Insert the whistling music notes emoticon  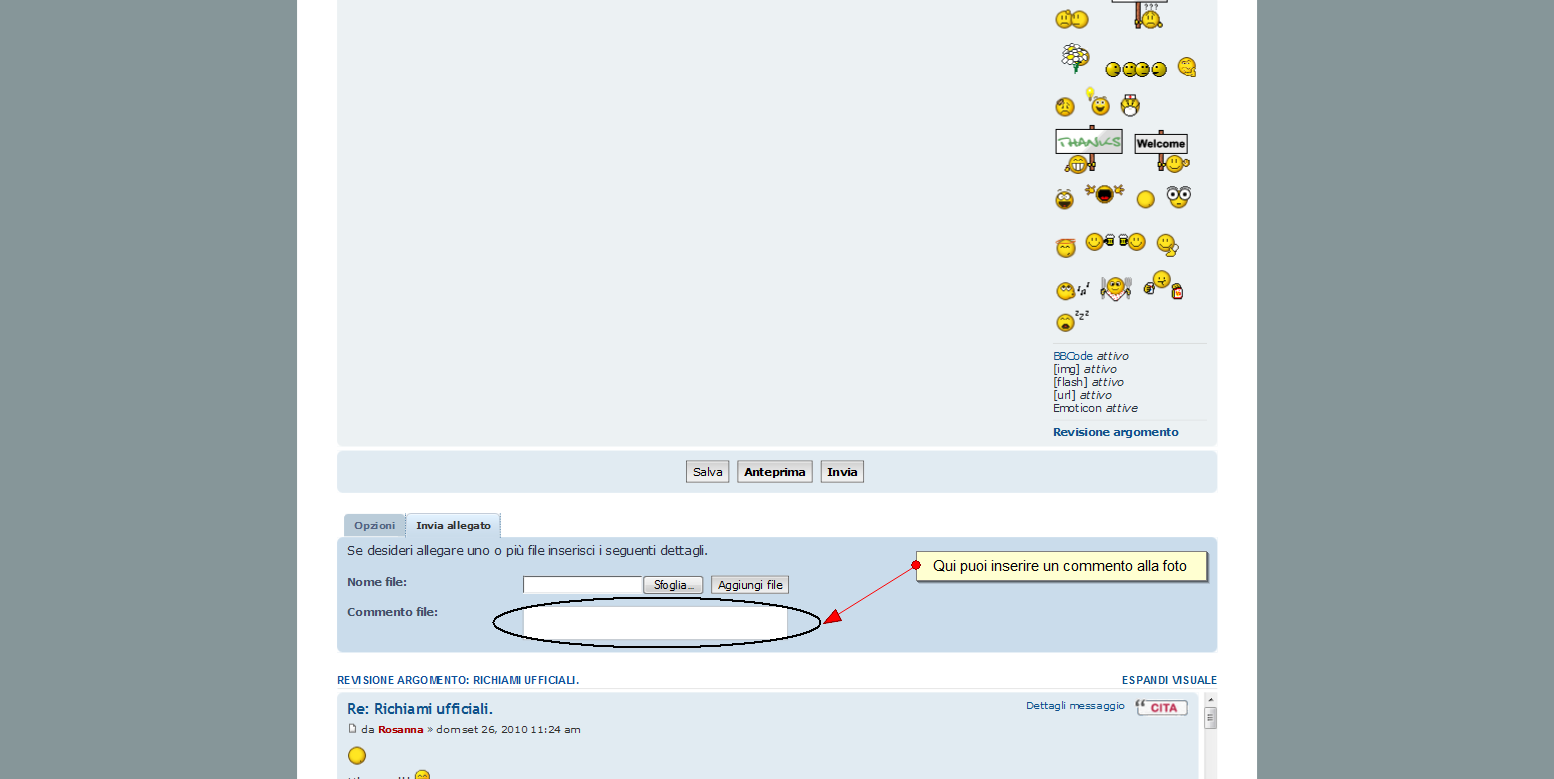[x=1071, y=291]
